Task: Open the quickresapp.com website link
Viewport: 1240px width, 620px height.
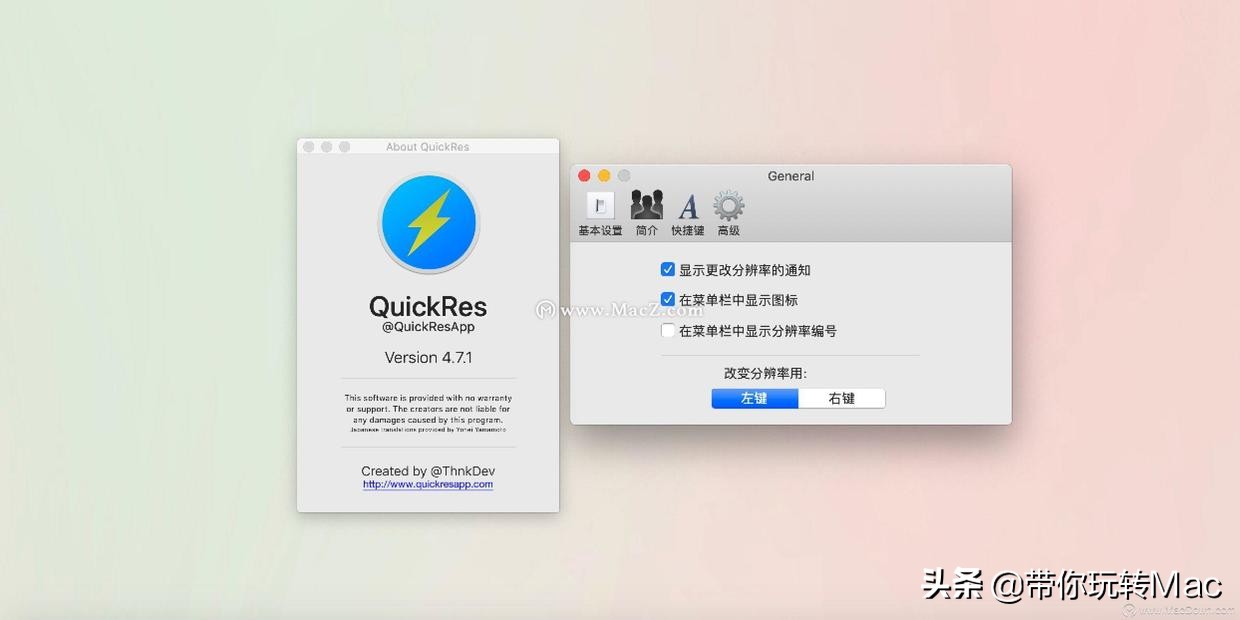Action: (x=428, y=484)
